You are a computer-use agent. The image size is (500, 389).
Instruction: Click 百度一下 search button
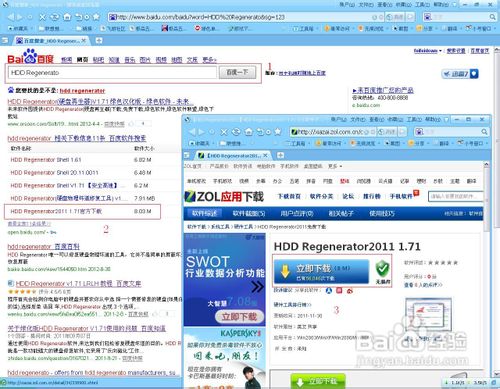point(237,72)
